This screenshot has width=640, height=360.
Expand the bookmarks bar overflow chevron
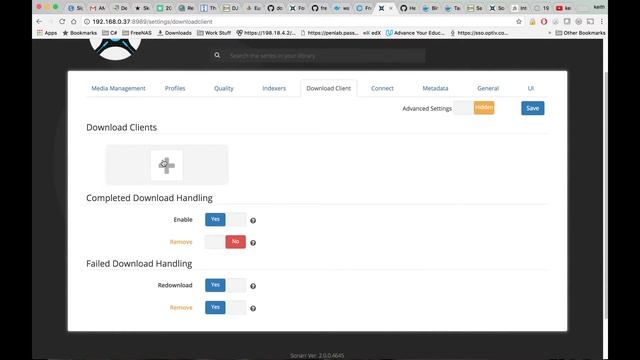point(549,33)
